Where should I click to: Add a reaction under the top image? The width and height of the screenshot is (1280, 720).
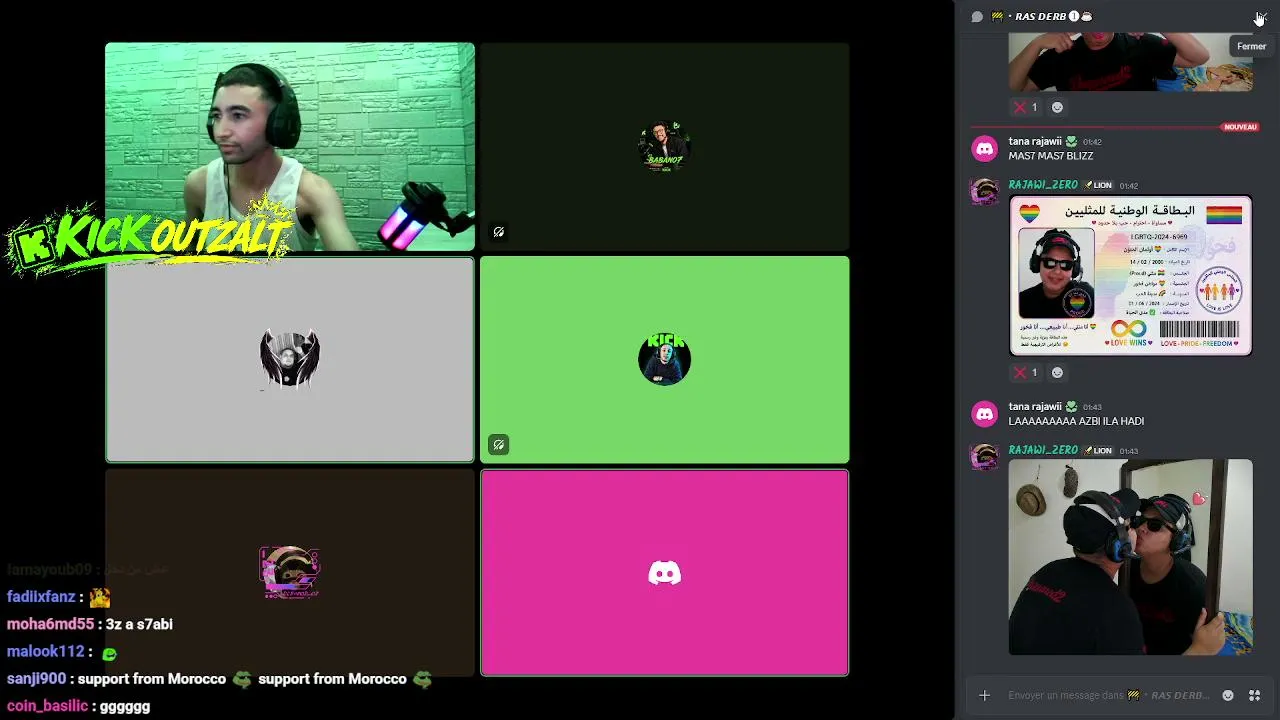tap(1057, 107)
